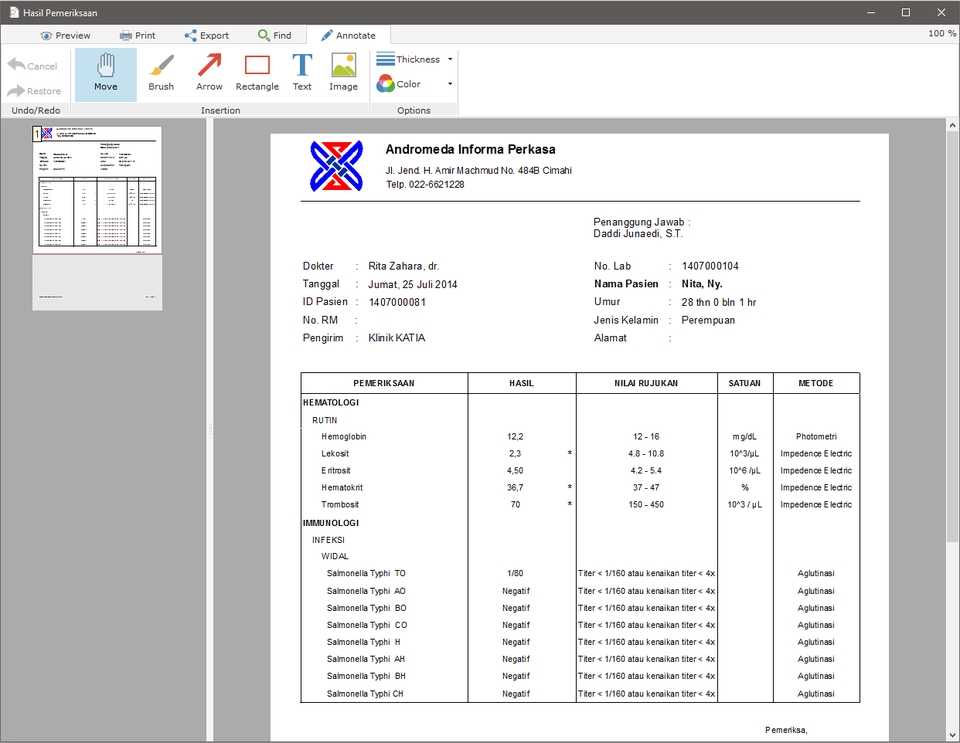Click 'Daddi Junaedi, S.T.' name
This screenshot has height=743, width=960.
(x=637, y=234)
